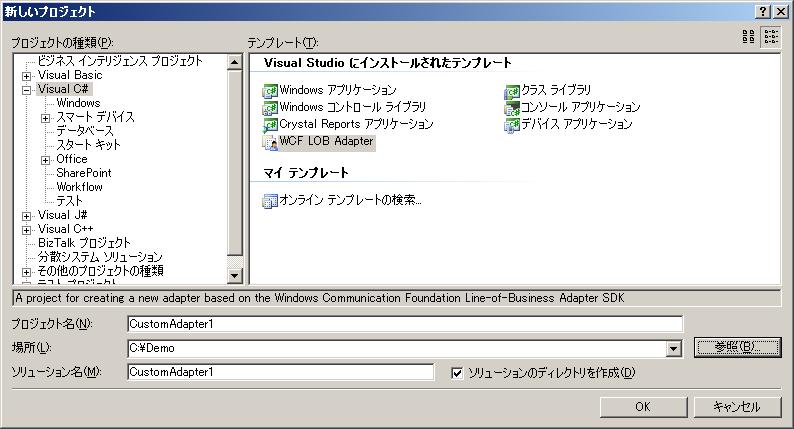Click the project types scroll down arrow

click(234, 276)
